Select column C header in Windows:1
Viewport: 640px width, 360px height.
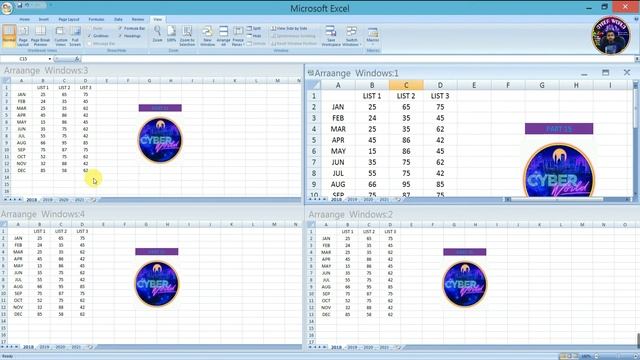(406, 85)
